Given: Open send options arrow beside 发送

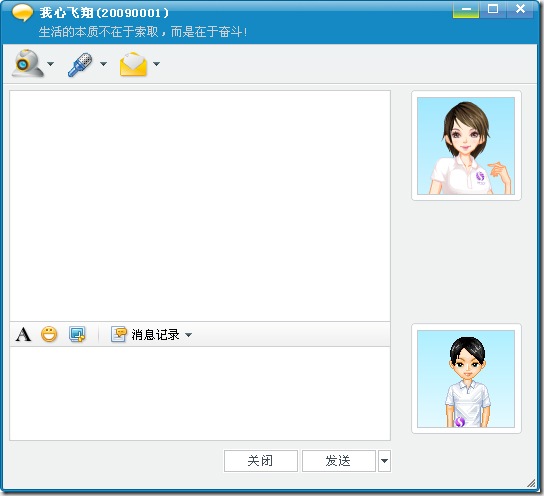Looking at the screenshot, I should click(384, 461).
